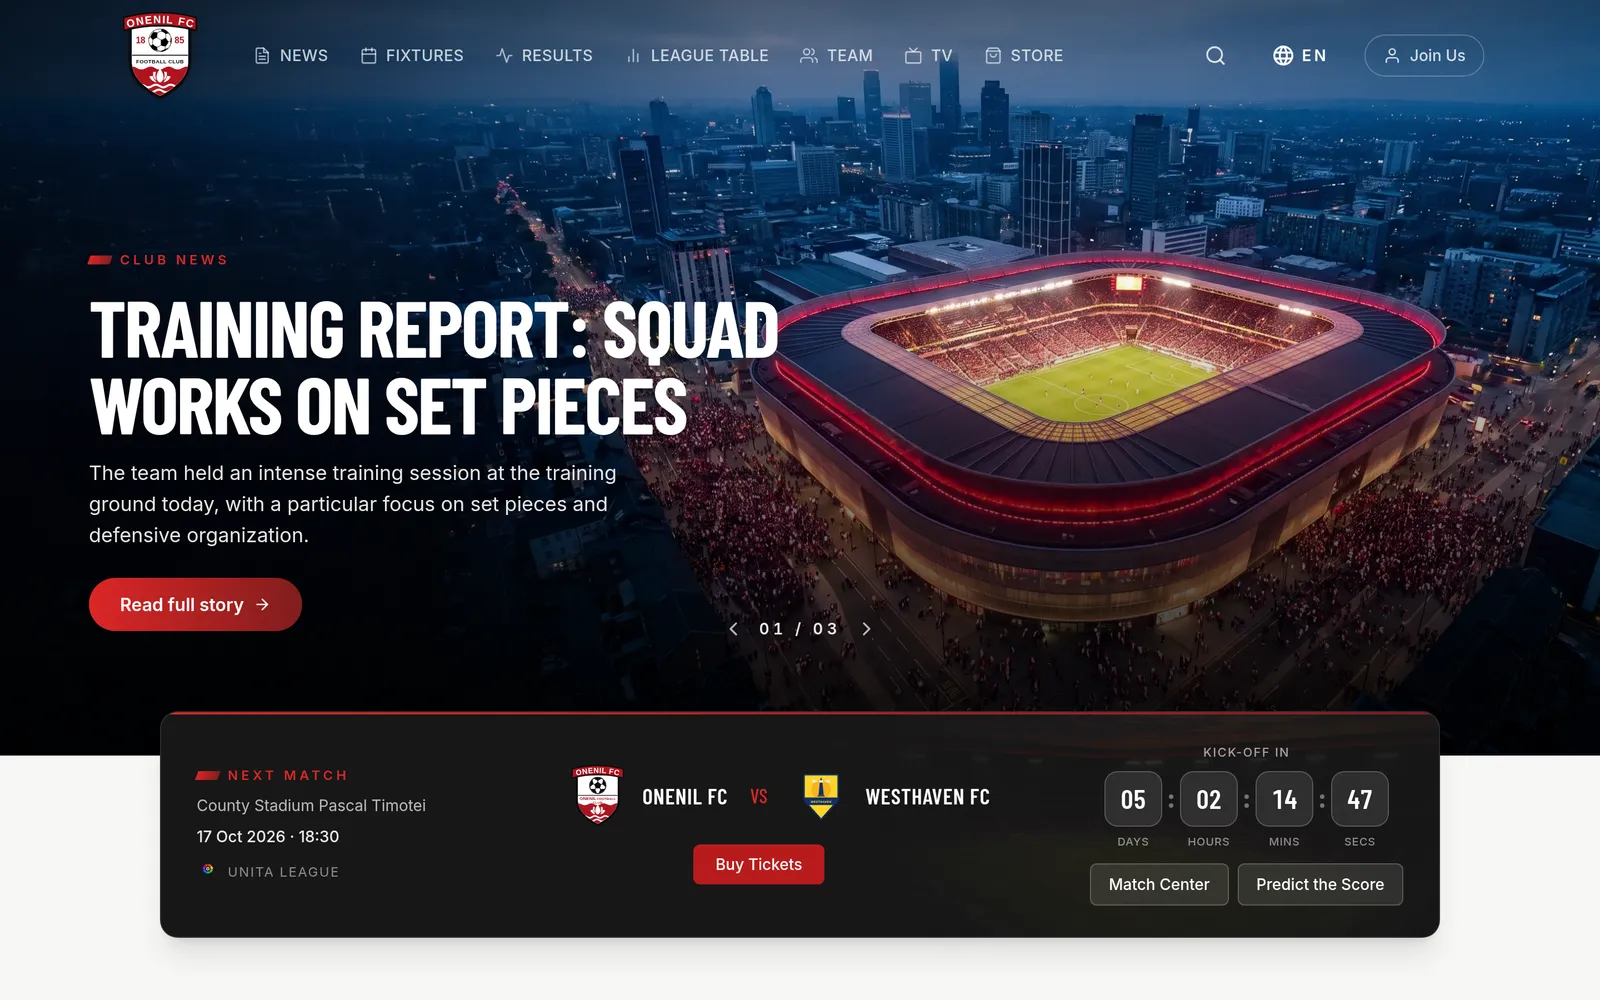Open the STORE menu item

(x=1024, y=56)
